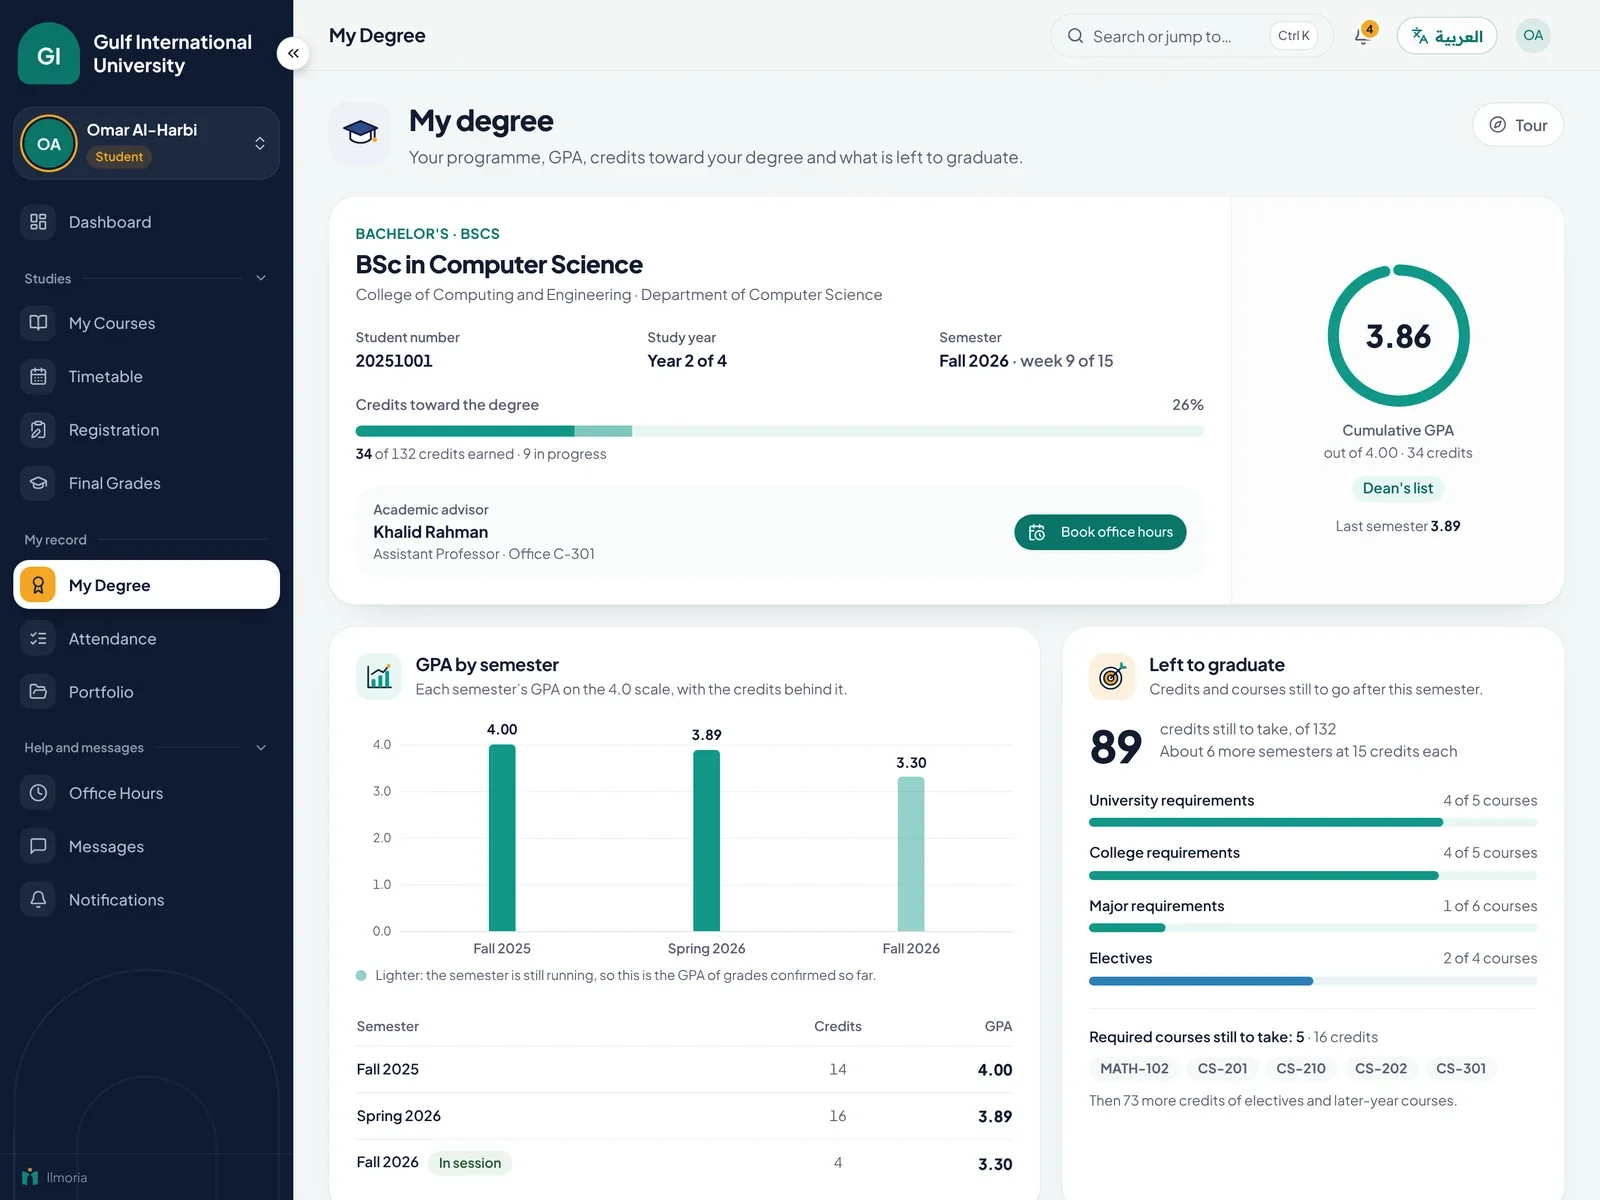Click the Credits toward the degree progress bar

tap(779, 431)
